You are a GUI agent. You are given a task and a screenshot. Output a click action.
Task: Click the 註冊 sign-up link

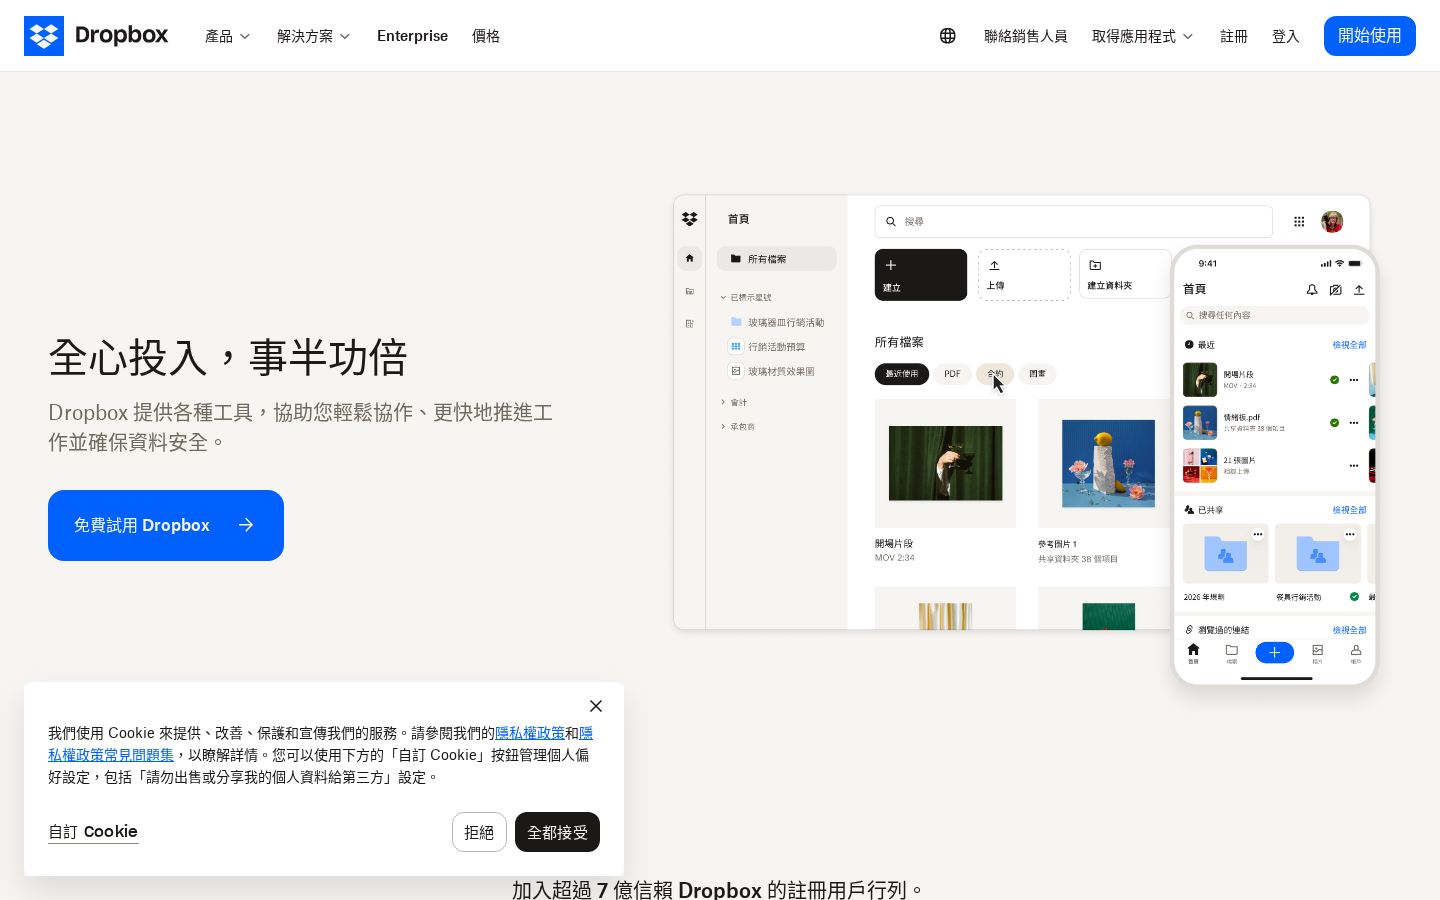(x=1234, y=36)
